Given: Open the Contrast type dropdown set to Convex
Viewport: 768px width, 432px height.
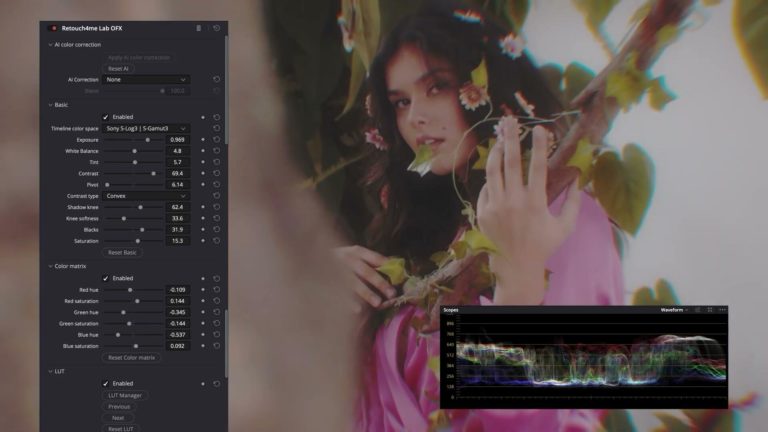Looking at the screenshot, I should click(x=146, y=196).
